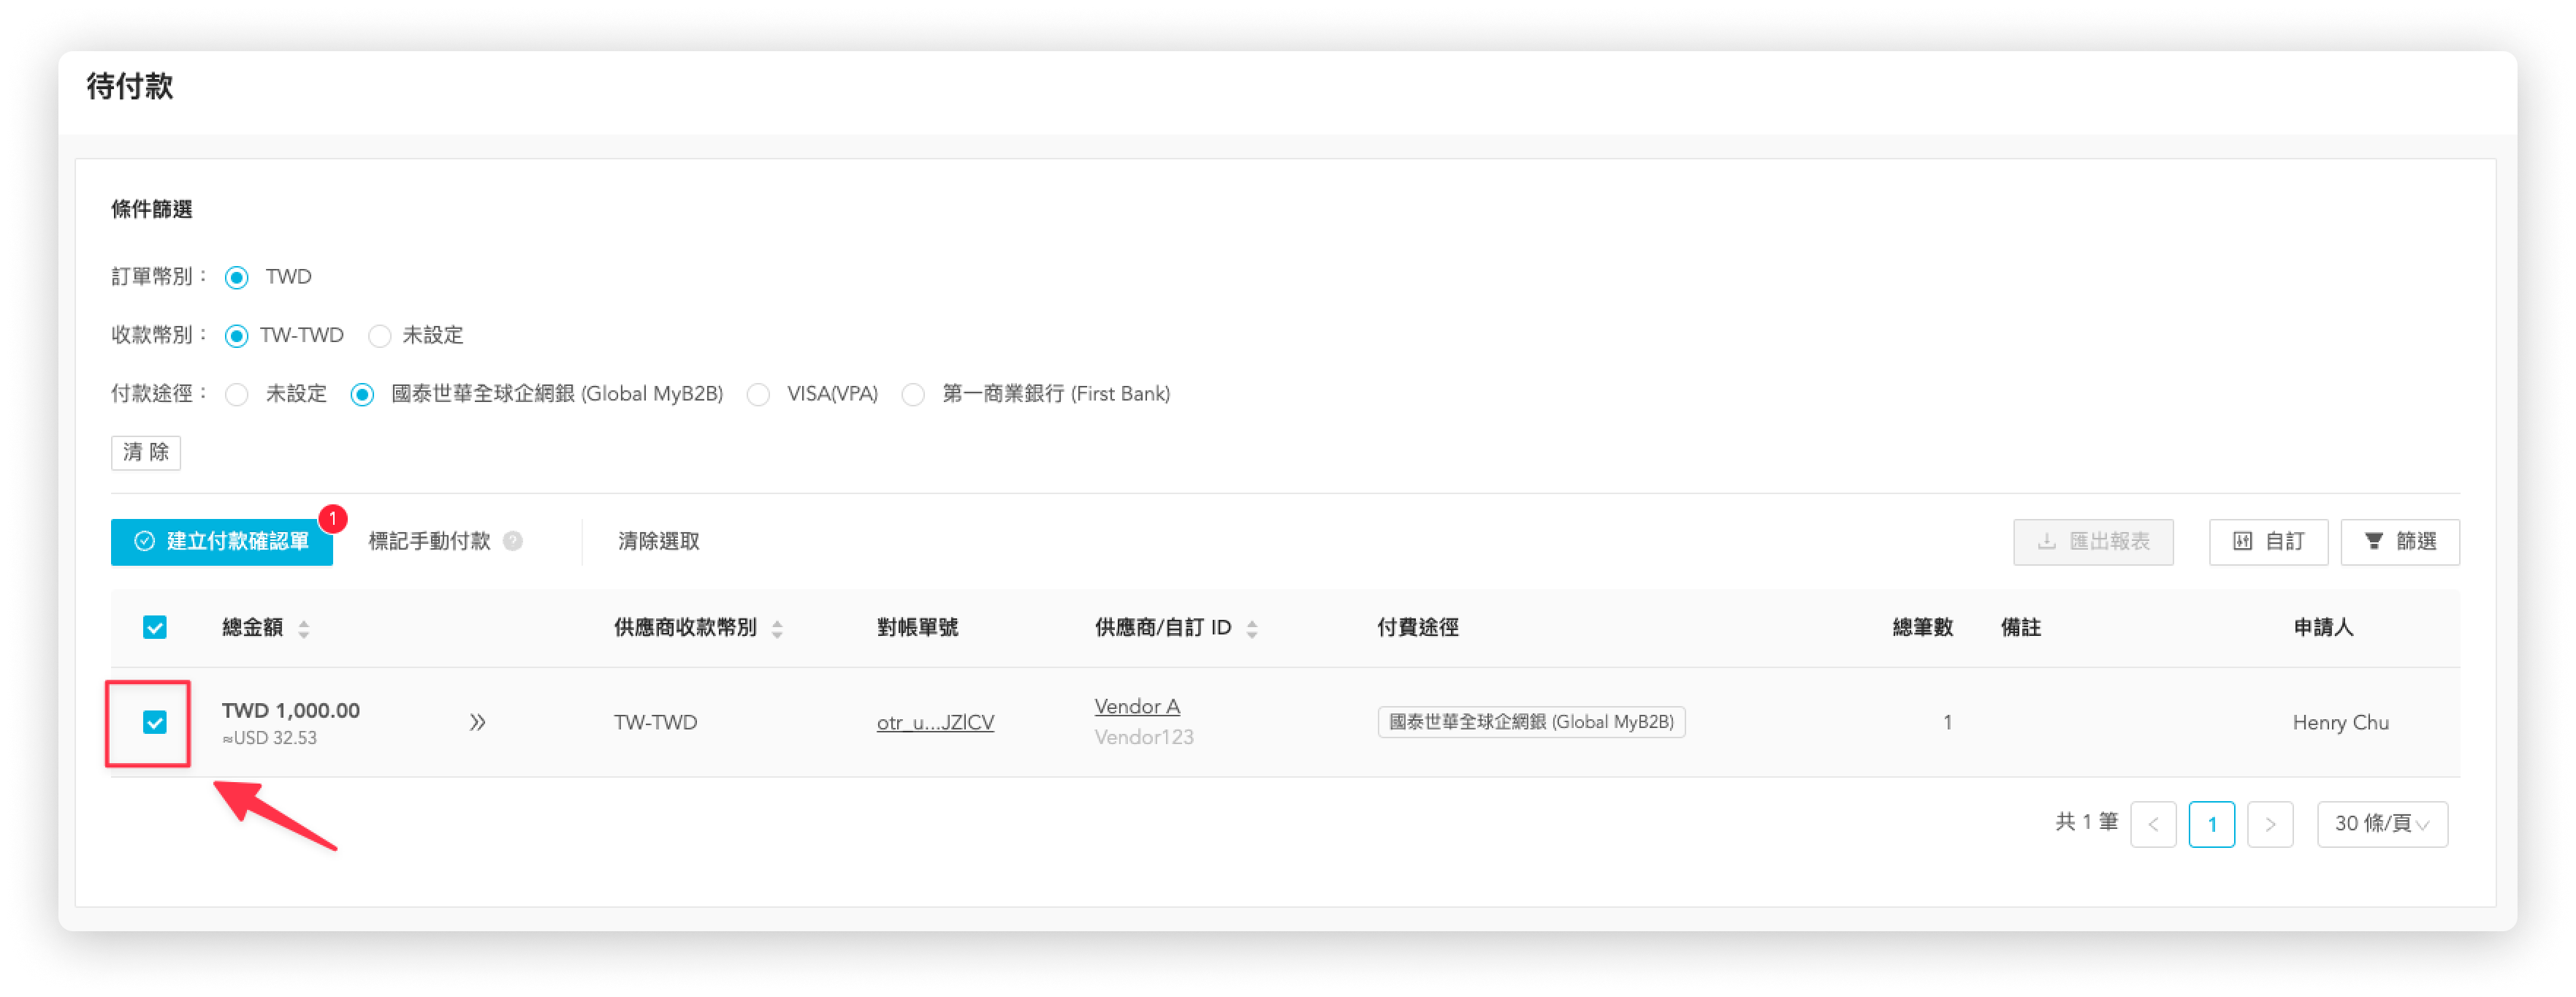Sort by 供應商/自訂 ID column arrows
Viewport: 2576px width, 997px height.
(x=1252, y=628)
